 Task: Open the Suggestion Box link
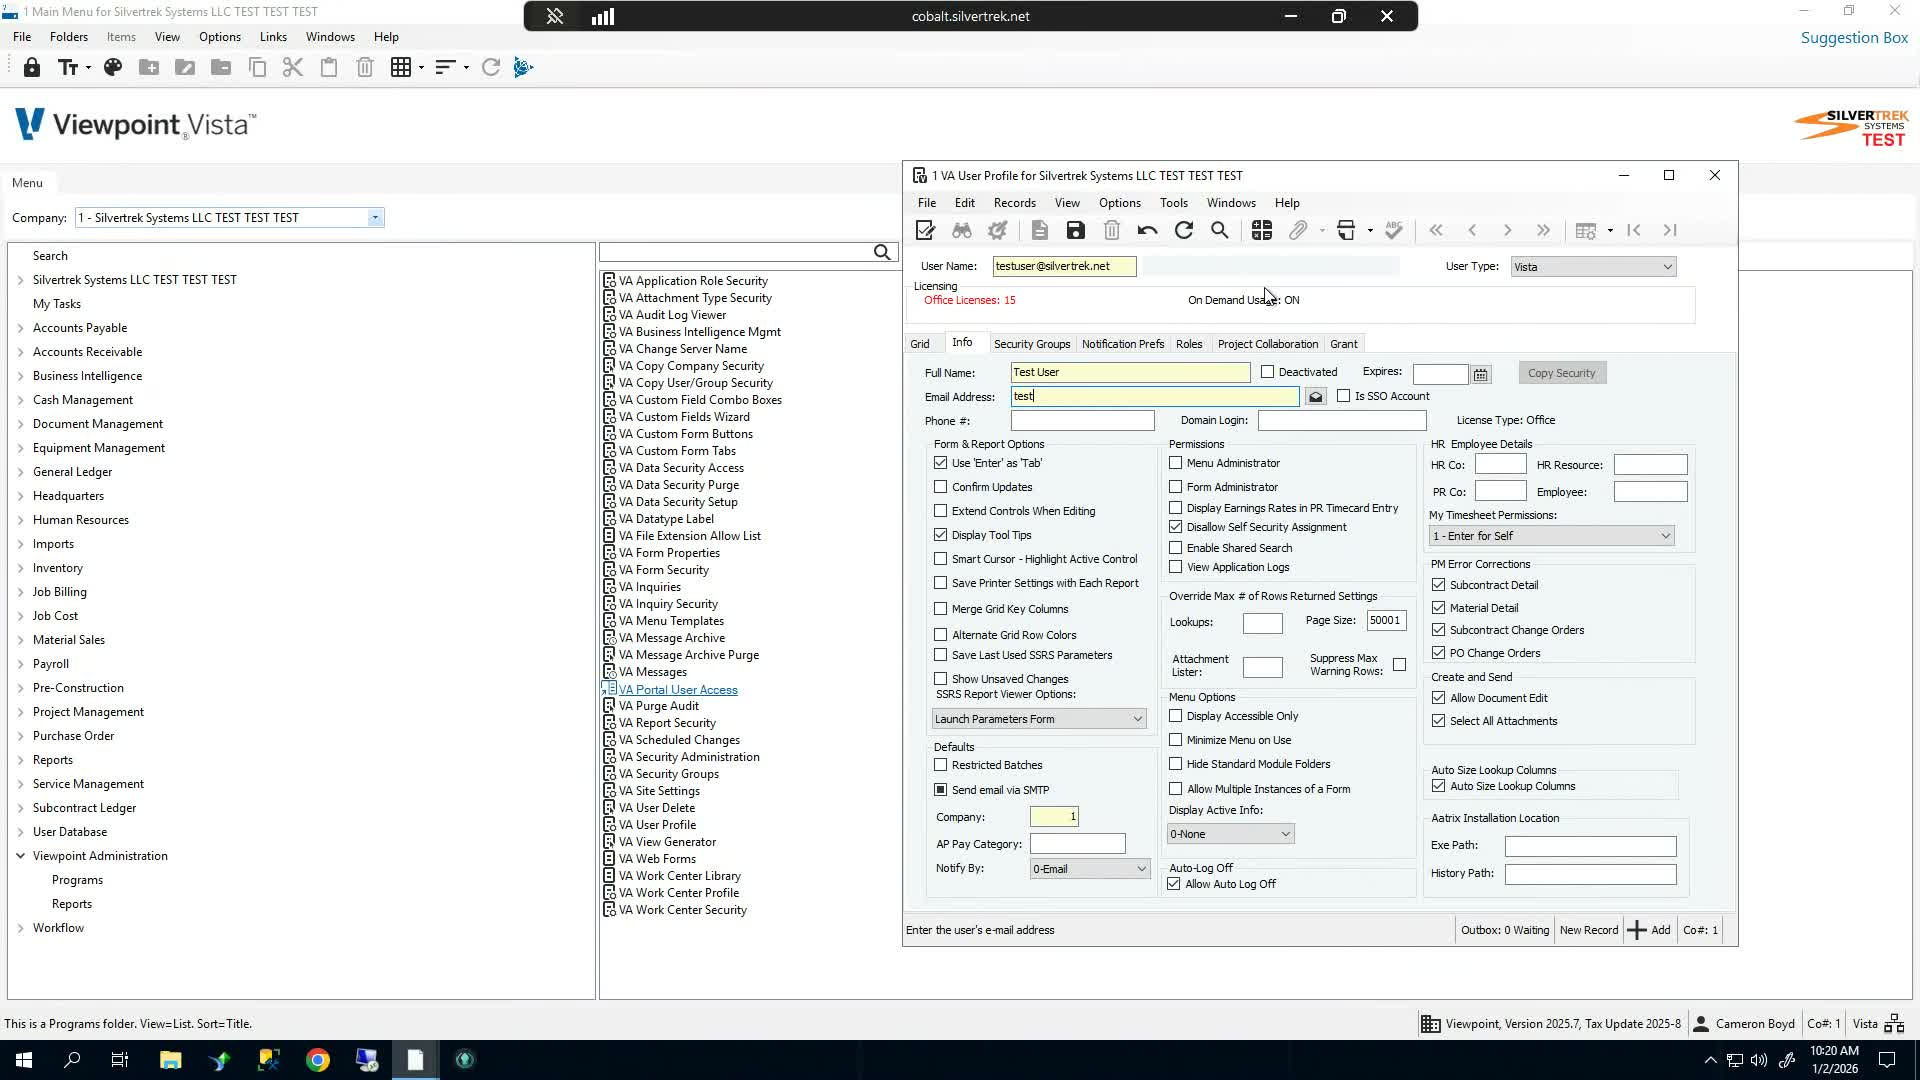(x=1854, y=38)
